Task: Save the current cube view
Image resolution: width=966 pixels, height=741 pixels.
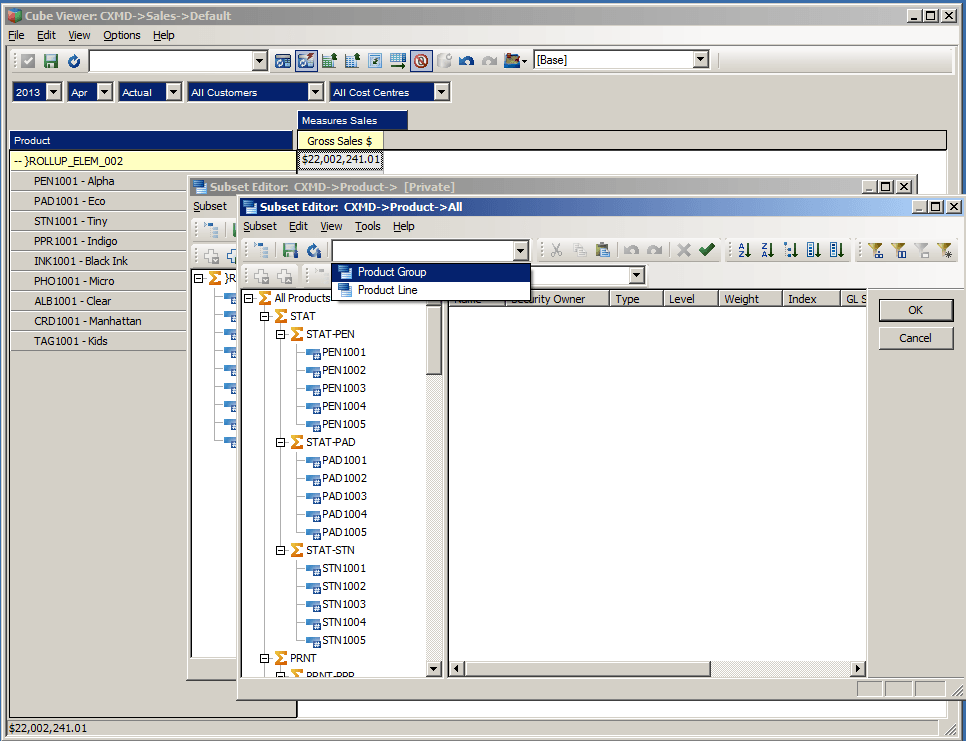Action: (49, 61)
